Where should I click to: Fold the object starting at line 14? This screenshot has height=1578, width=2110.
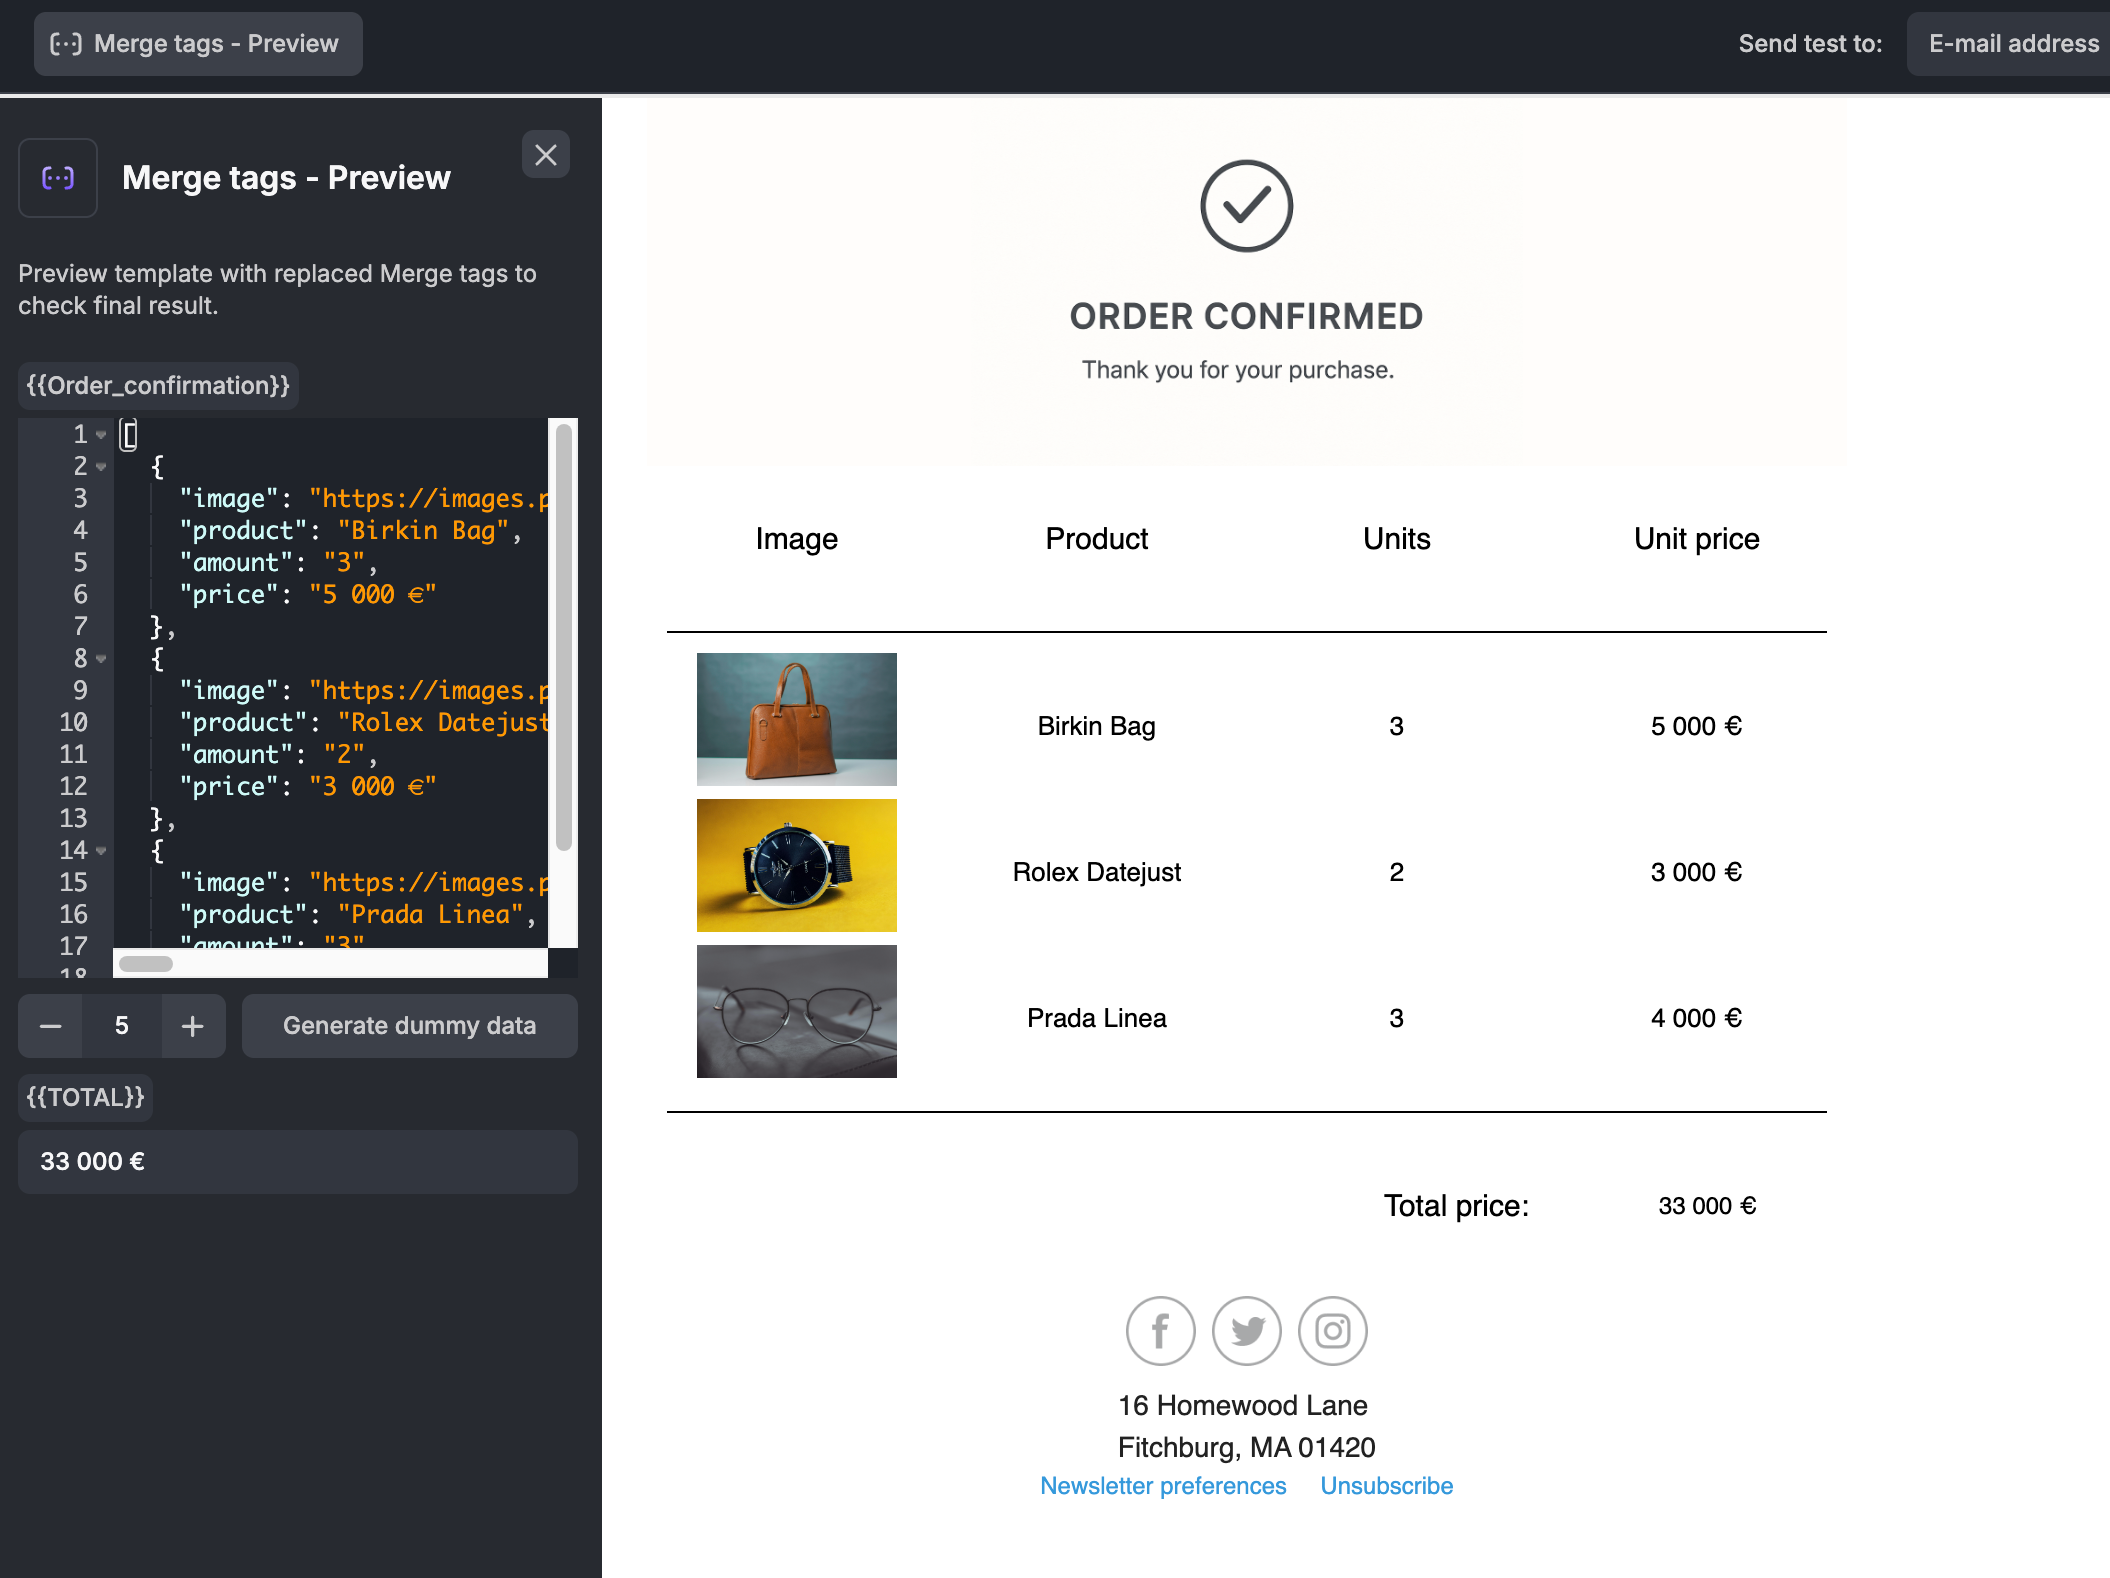point(101,851)
